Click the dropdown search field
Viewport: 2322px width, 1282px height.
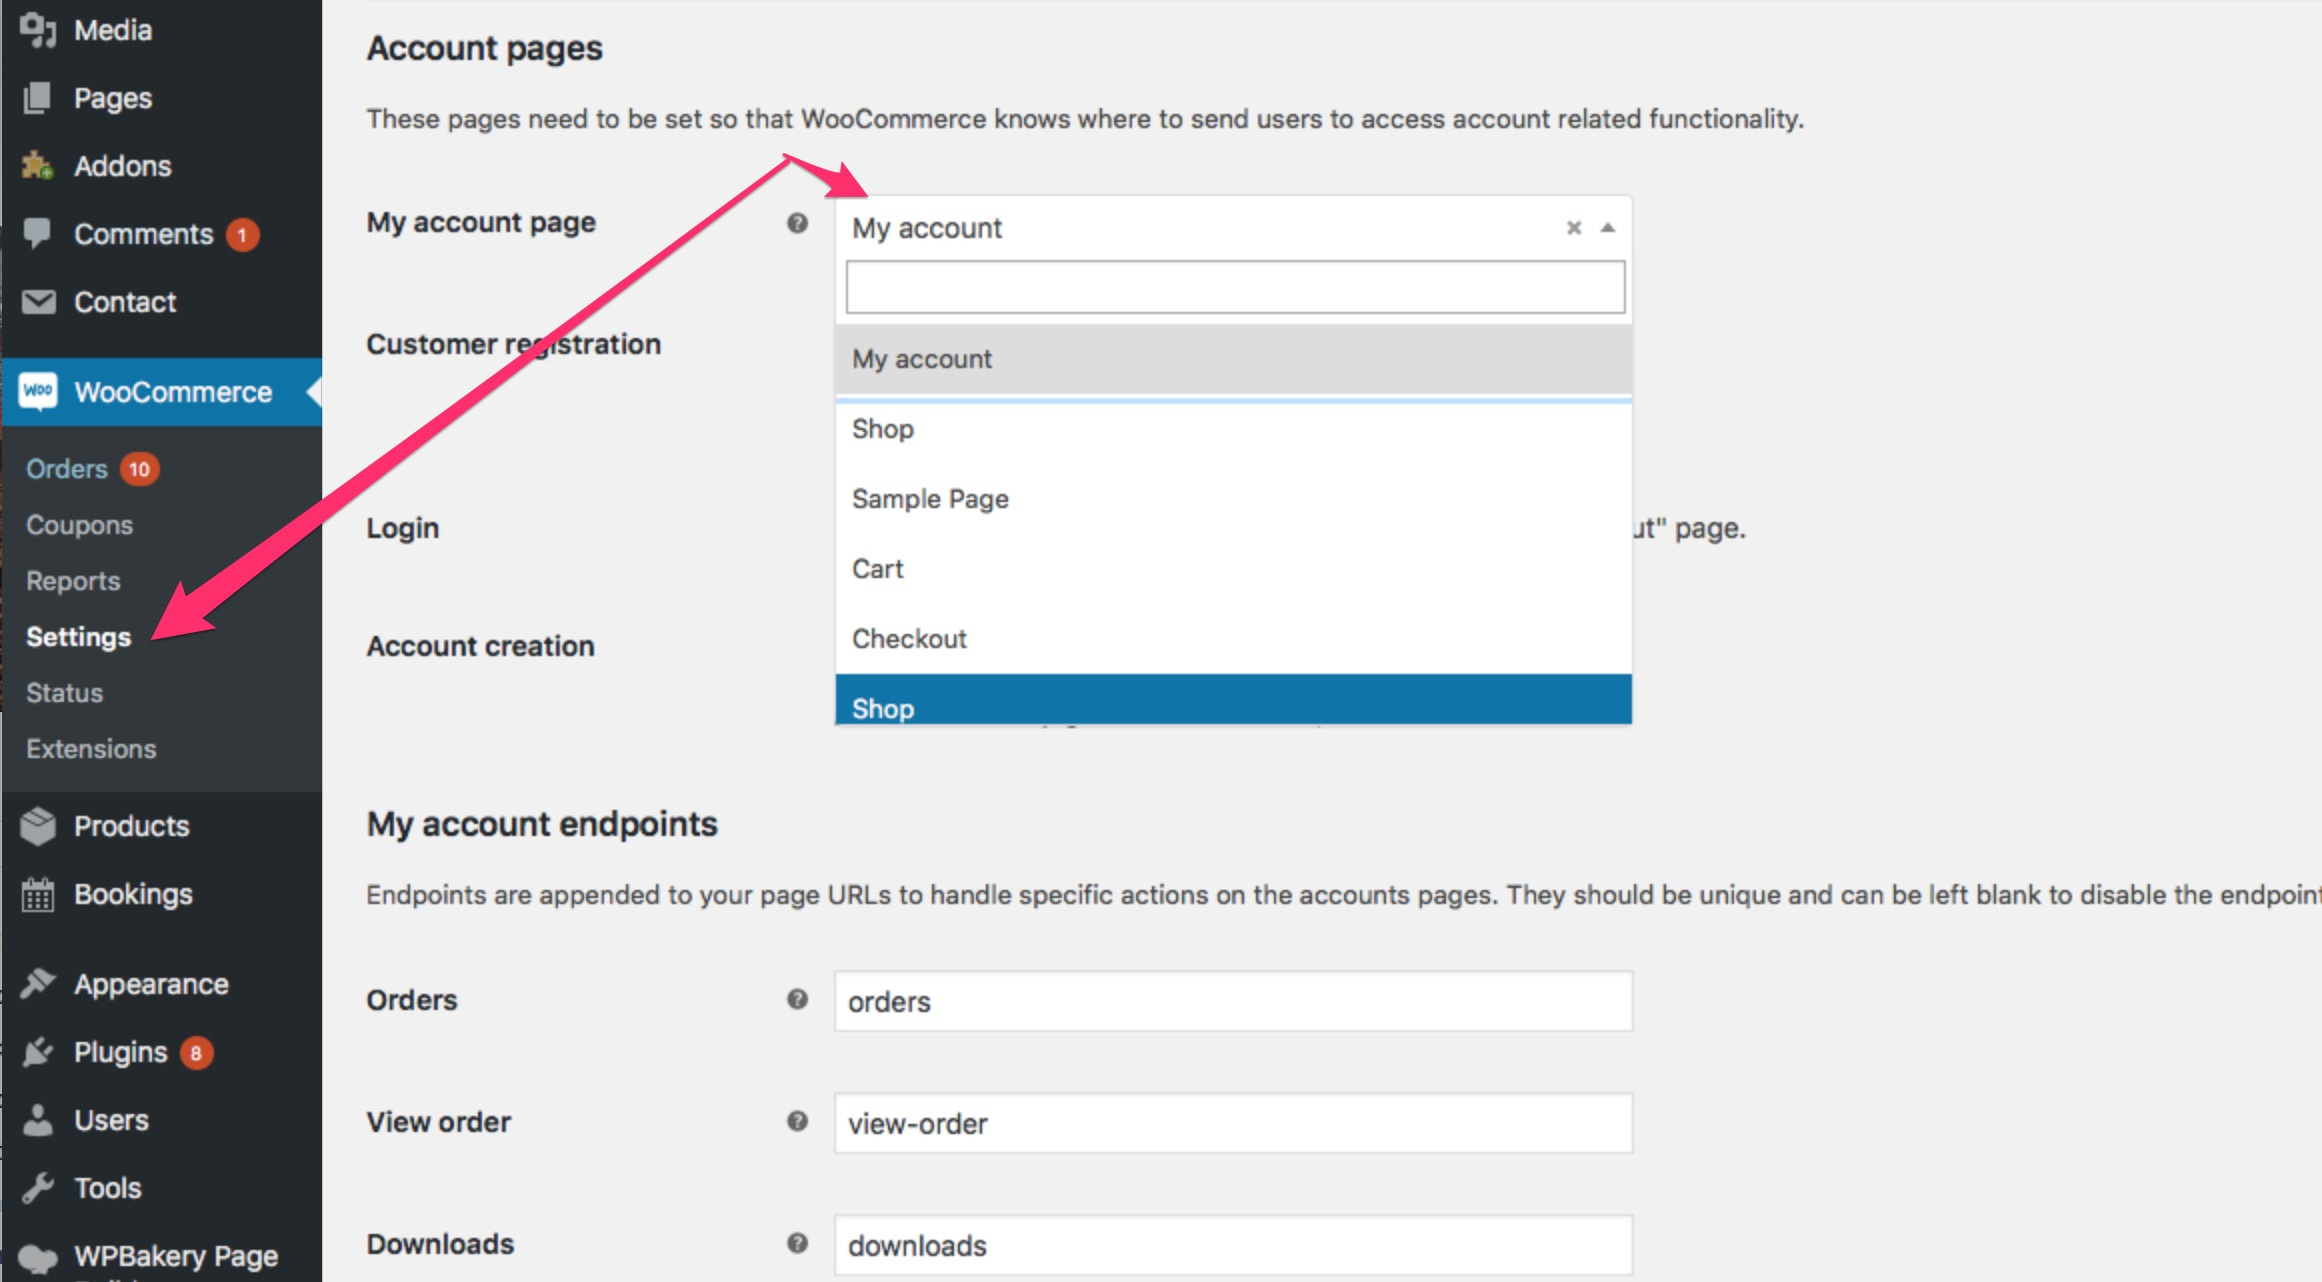tap(1235, 287)
